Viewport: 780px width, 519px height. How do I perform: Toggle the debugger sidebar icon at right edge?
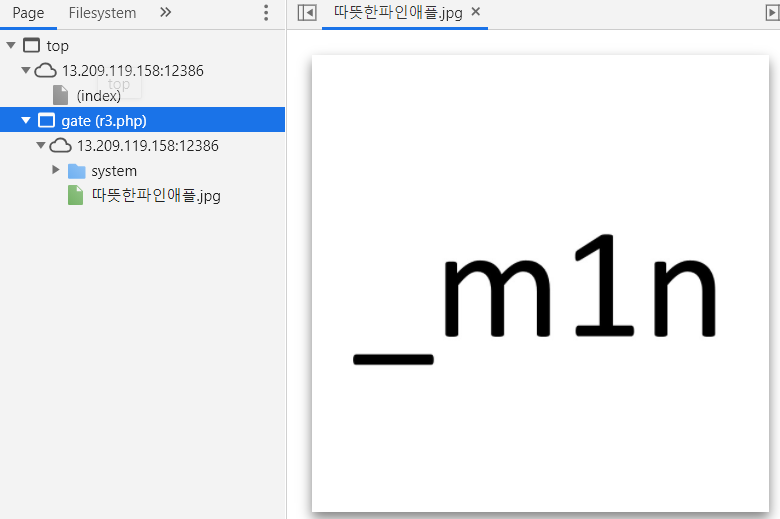(772, 12)
